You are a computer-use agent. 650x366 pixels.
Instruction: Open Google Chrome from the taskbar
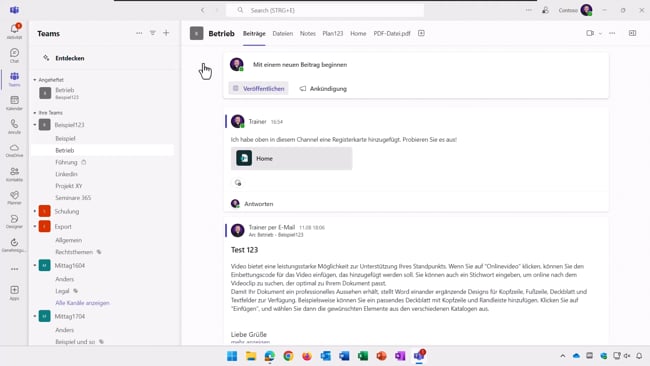click(288, 356)
